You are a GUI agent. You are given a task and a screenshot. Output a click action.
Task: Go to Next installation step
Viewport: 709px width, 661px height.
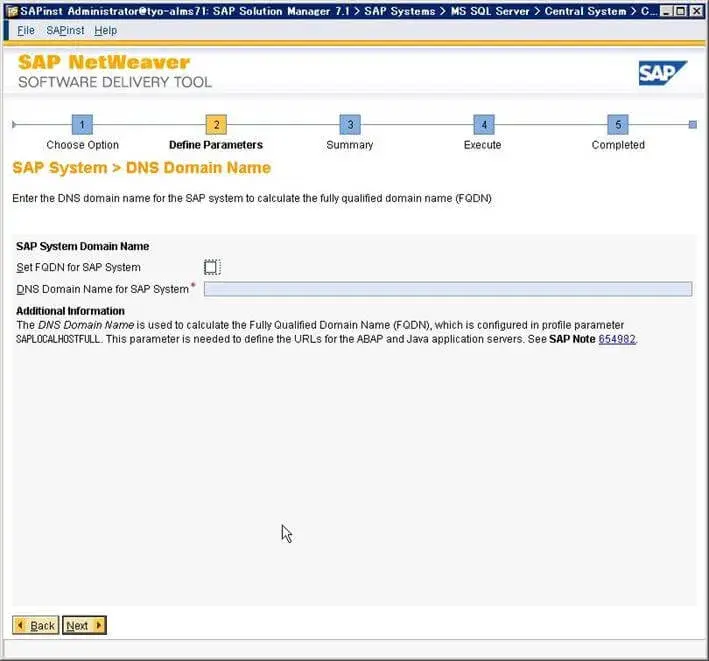coord(84,625)
